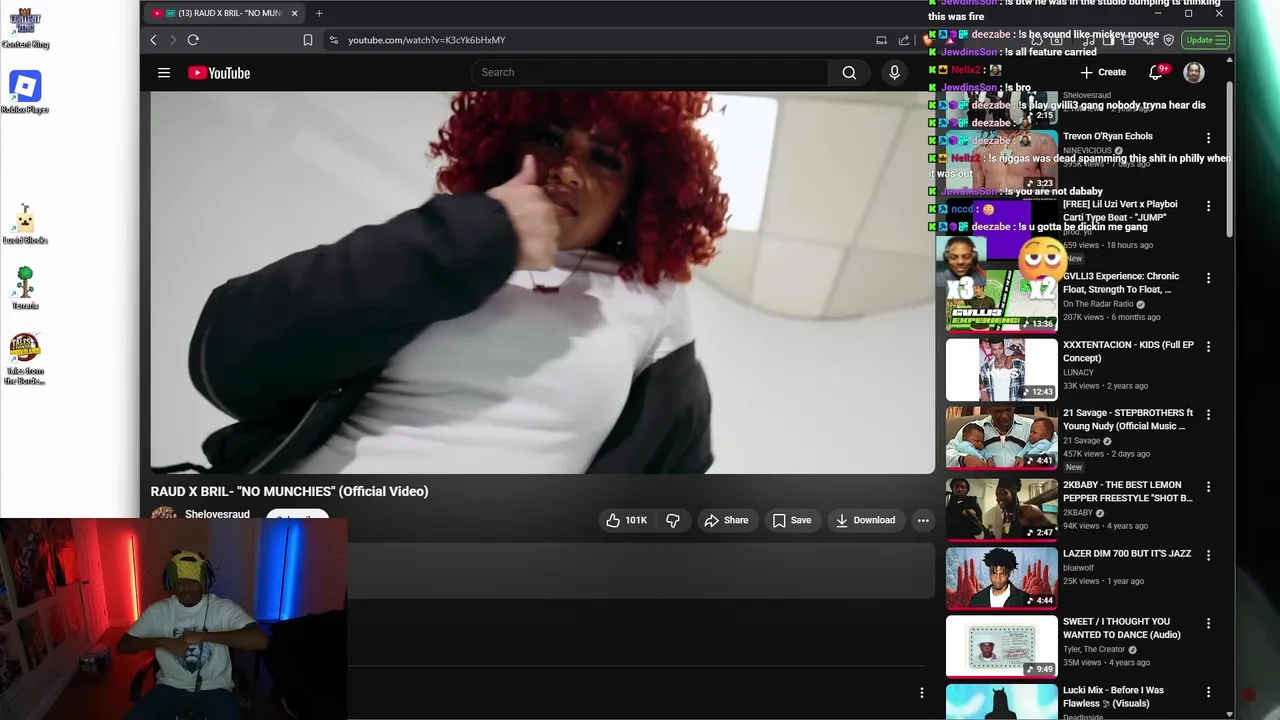
Task: Open a new browser tab
Action: click(319, 13)
